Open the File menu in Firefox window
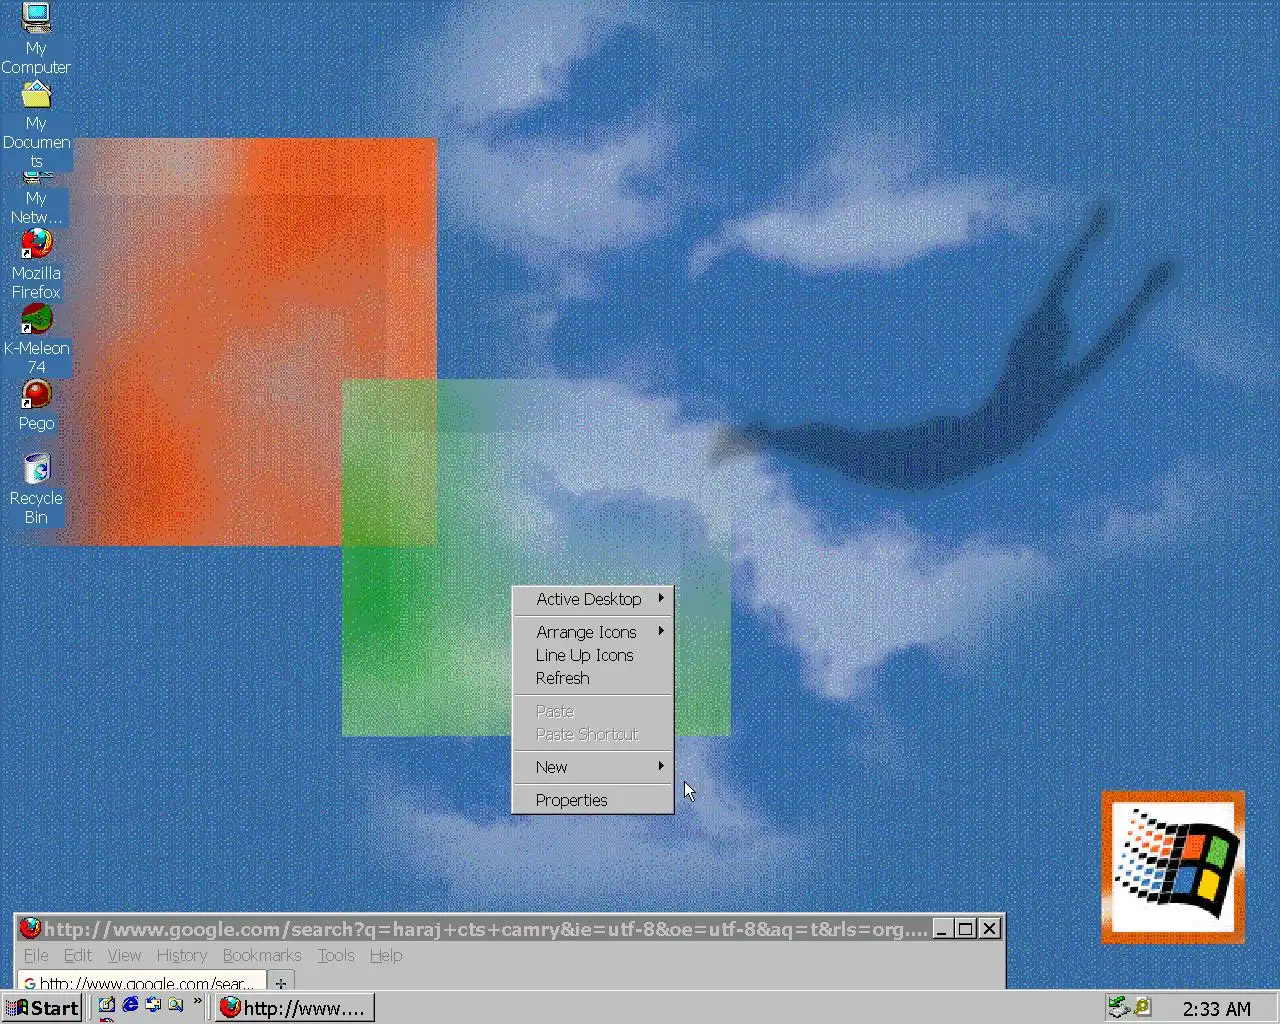1280x1024 pixels. [x=36, y=955]
